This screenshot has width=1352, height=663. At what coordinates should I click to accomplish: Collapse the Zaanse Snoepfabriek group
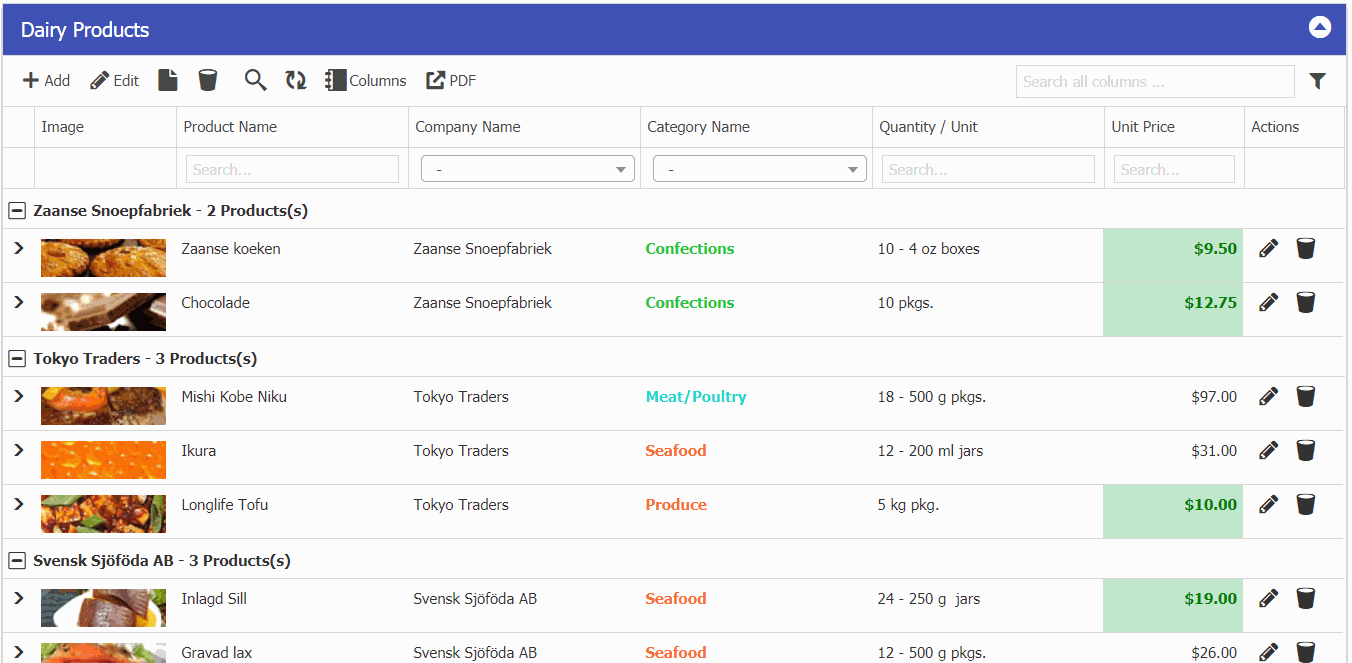pyautogui.click(x=16, y=211)
